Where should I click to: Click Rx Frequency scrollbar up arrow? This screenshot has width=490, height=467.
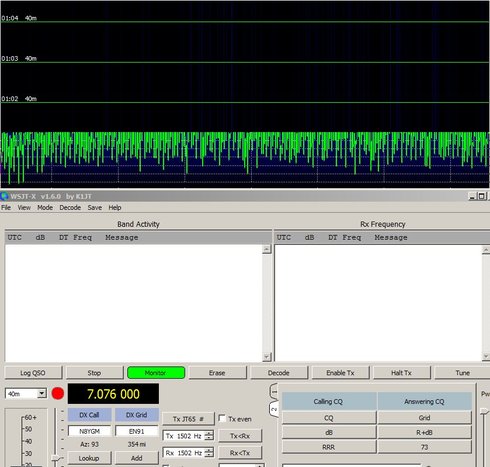(486, 250)
